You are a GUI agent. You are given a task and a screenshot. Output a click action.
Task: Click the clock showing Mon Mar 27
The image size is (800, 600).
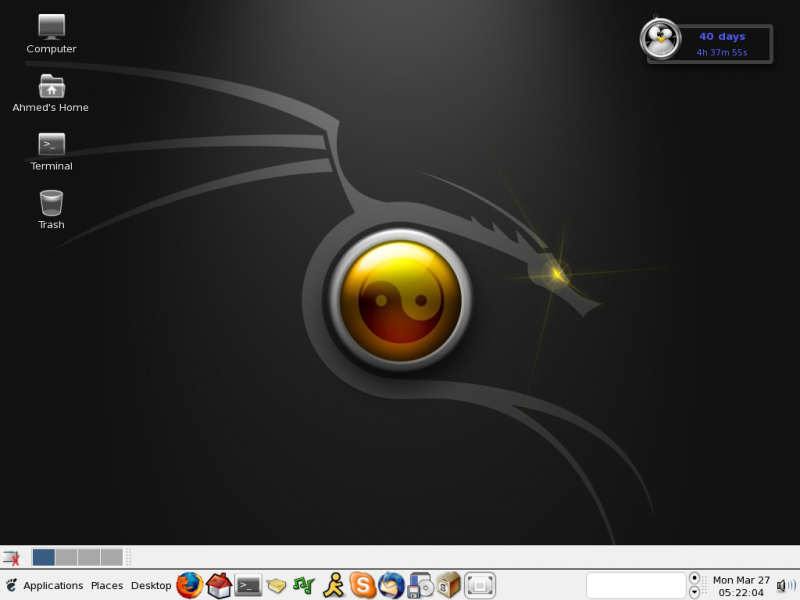tap(742, 586)
